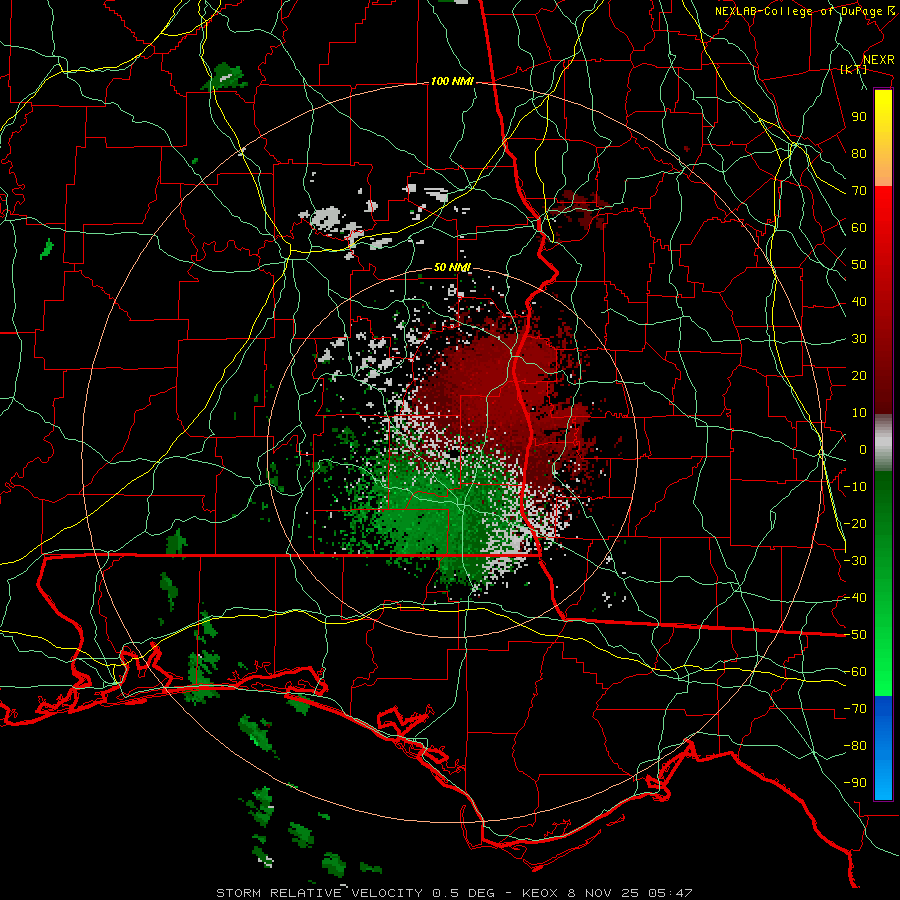Screen dimensions: 900x900
Task: Click the -40 knot scale label
Action: 855,598
